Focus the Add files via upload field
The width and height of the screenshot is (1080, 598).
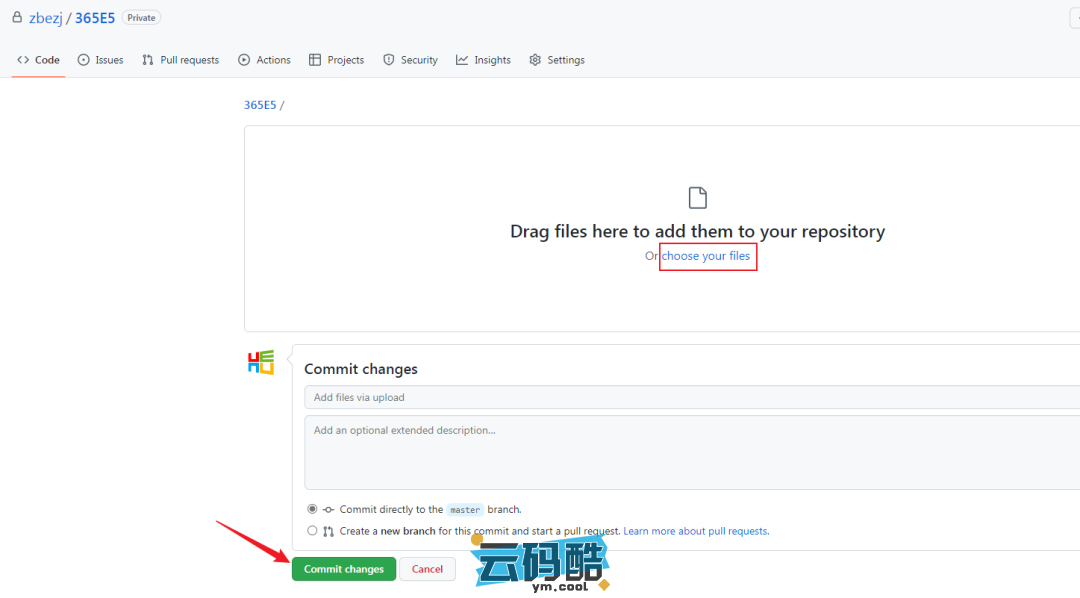click(690, 397)
